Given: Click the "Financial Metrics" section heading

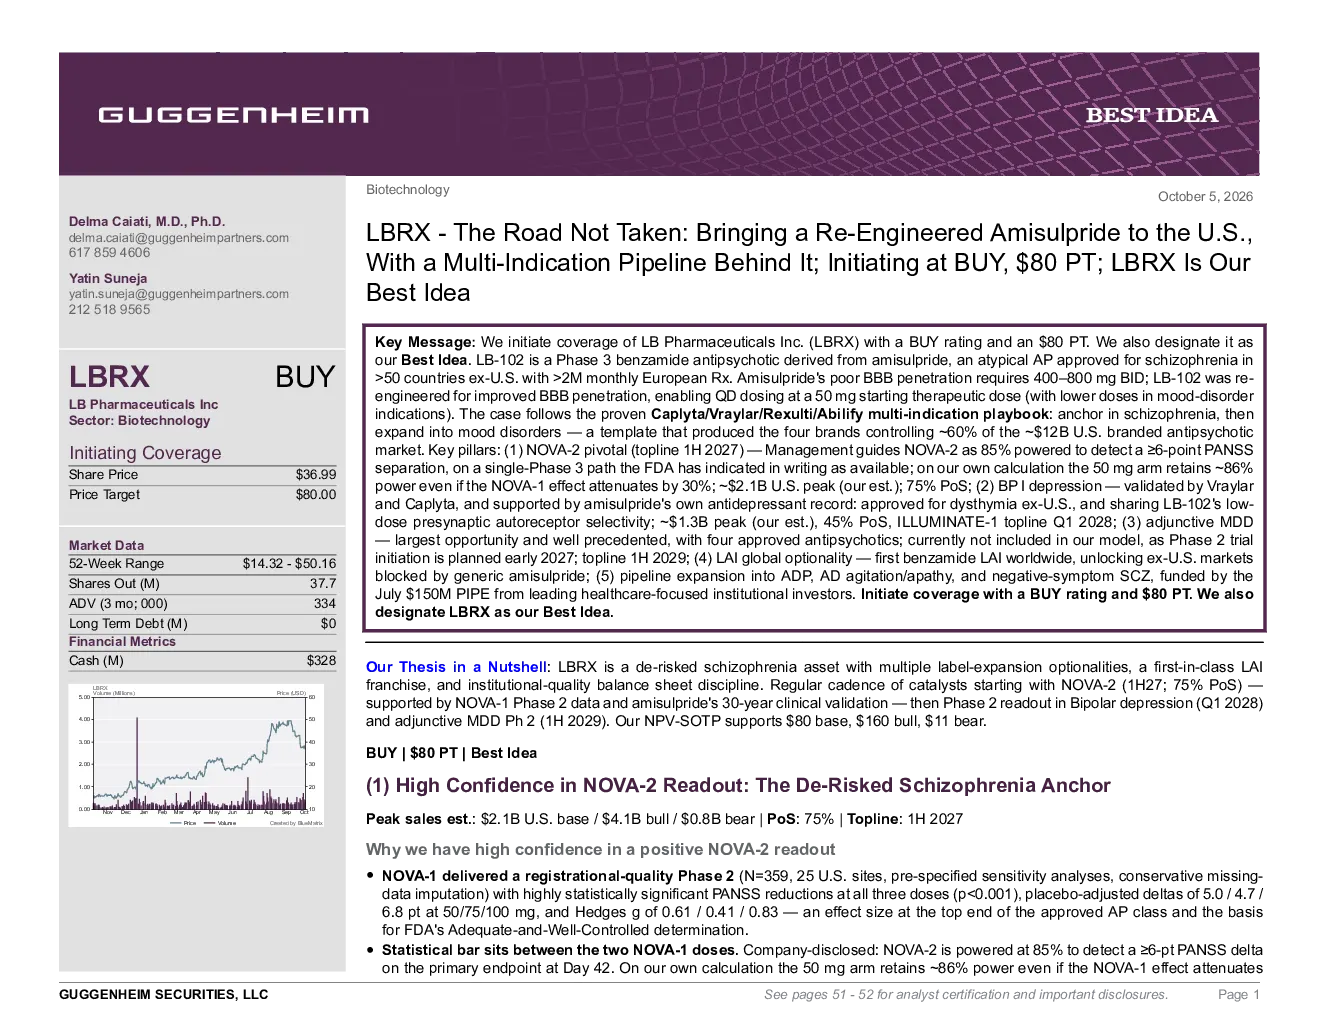Looking at the screenshot, I should (122, 642).
